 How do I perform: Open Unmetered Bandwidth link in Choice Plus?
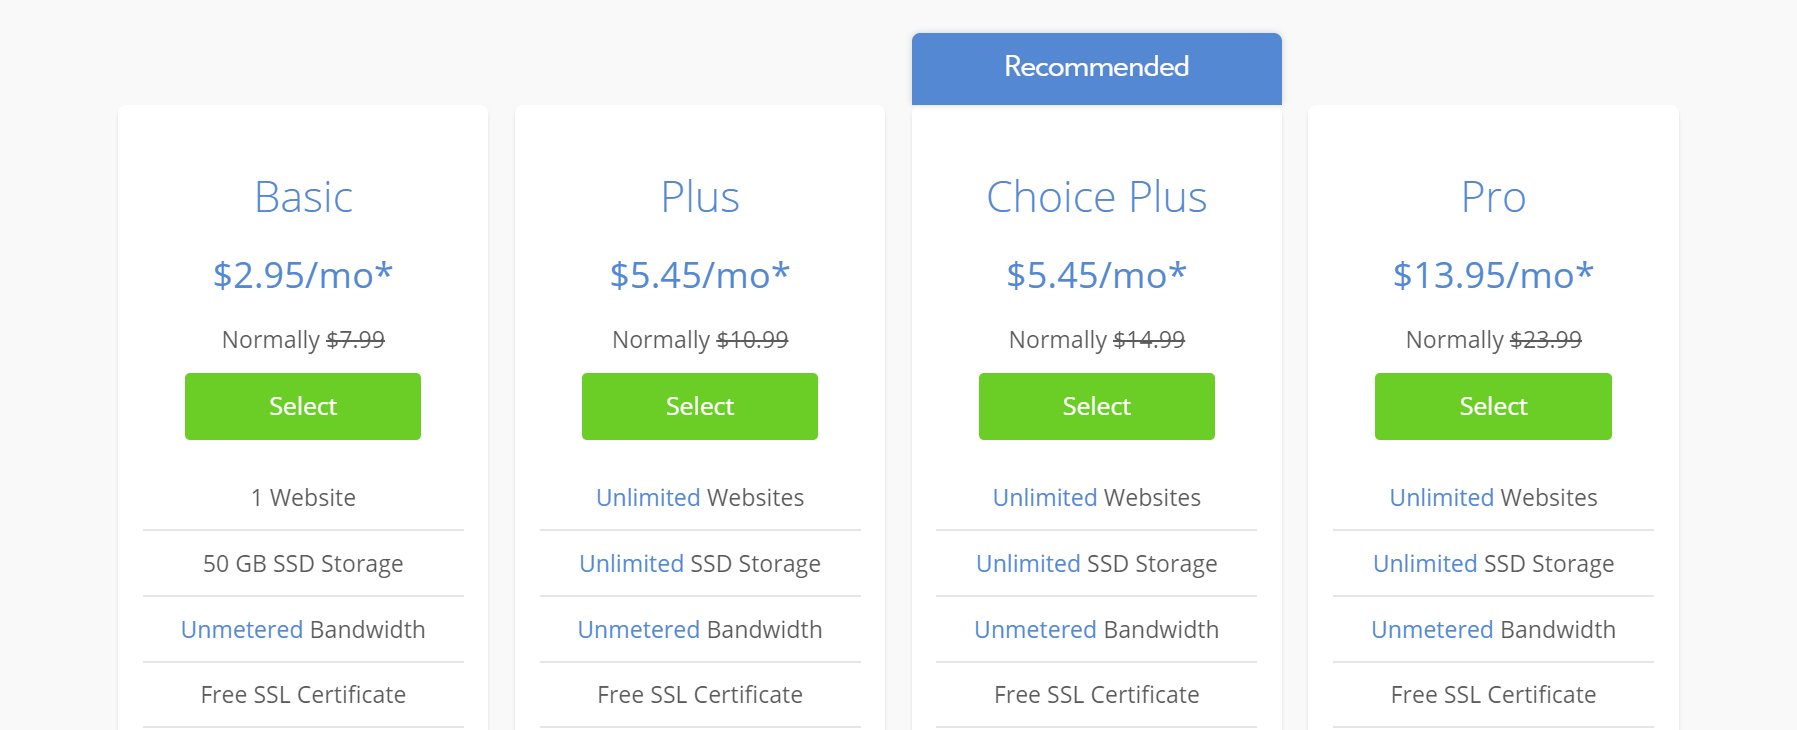[x=1036, y=629]
